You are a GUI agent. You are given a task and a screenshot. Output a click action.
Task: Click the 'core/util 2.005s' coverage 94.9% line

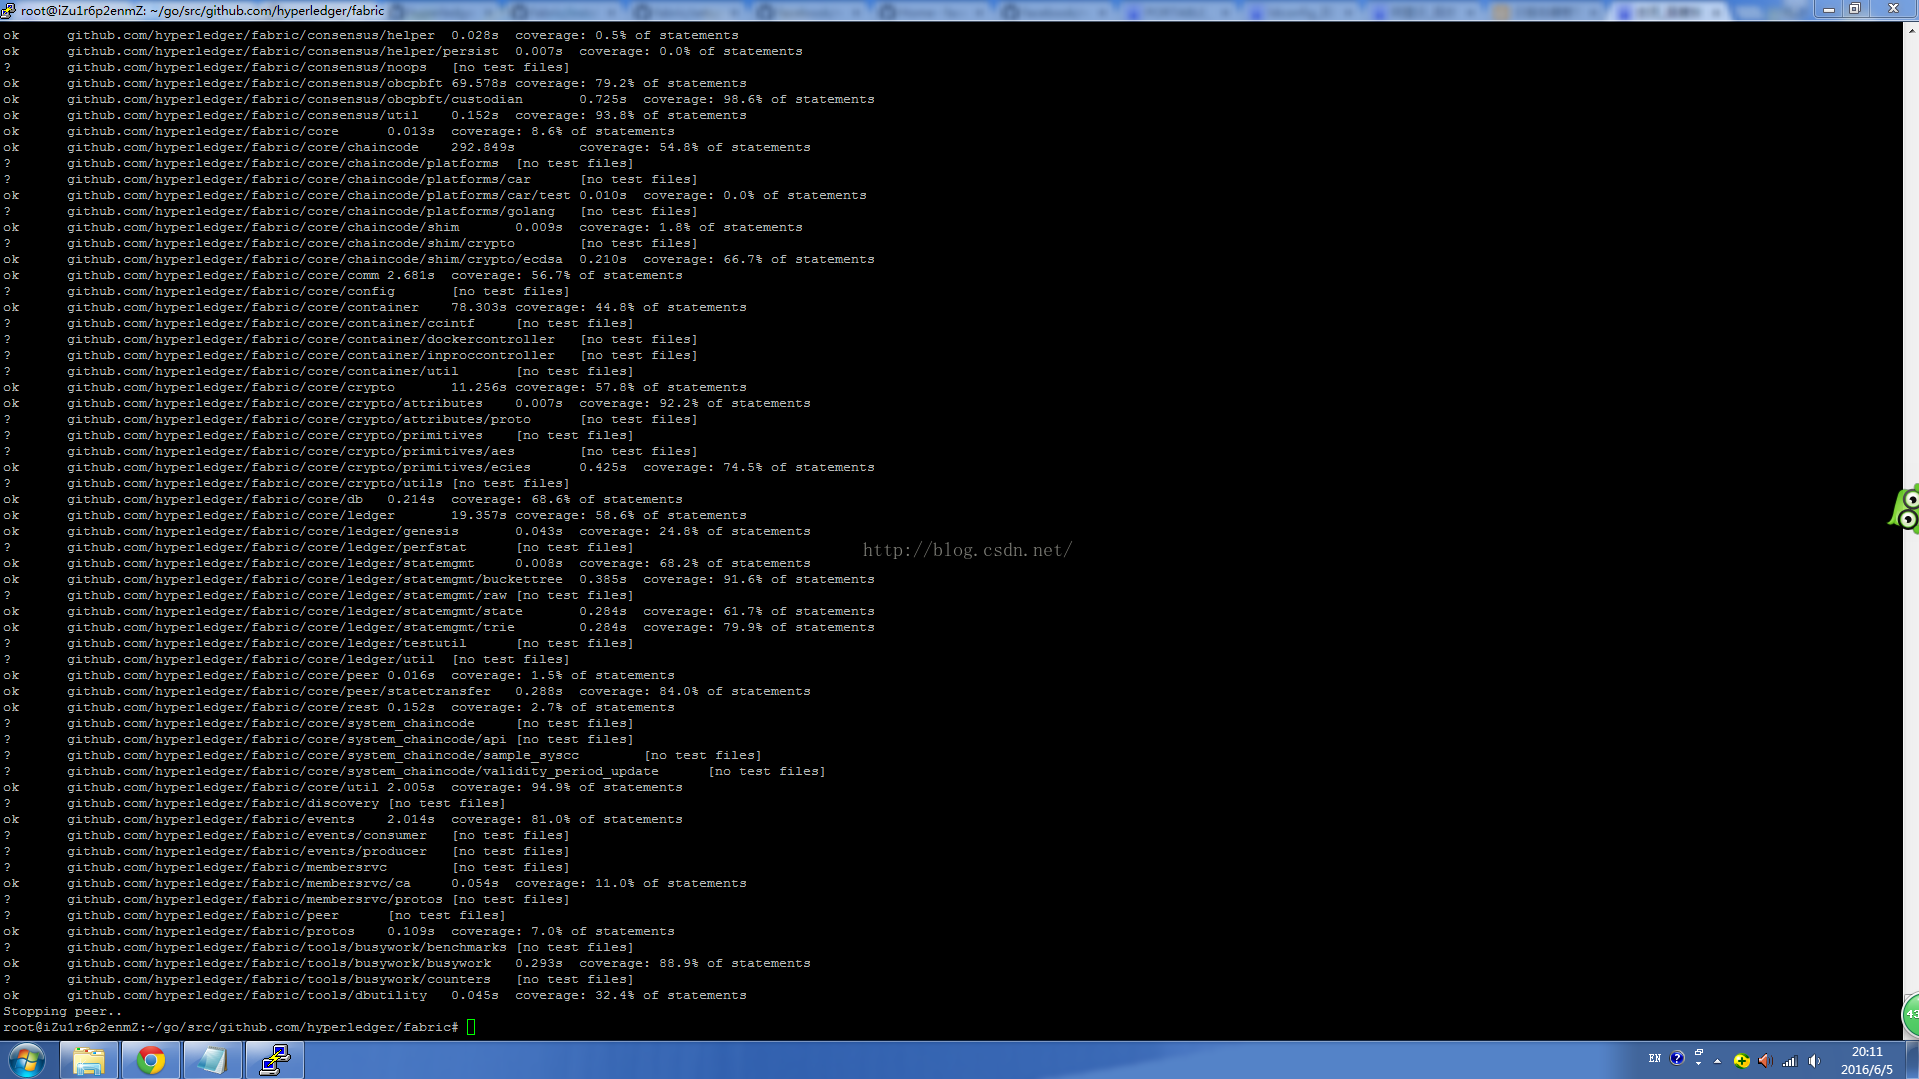343,787
